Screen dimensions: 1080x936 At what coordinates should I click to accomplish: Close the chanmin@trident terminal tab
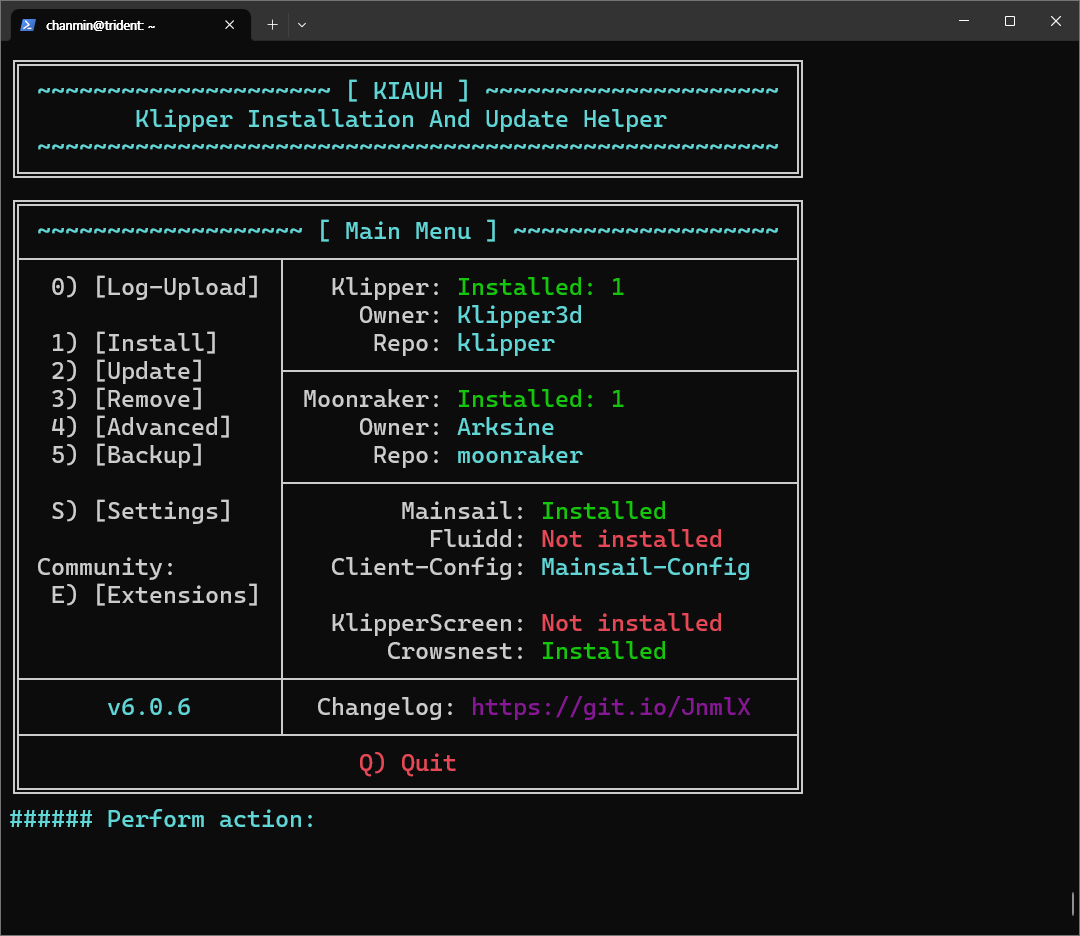(x=230, y=25)
